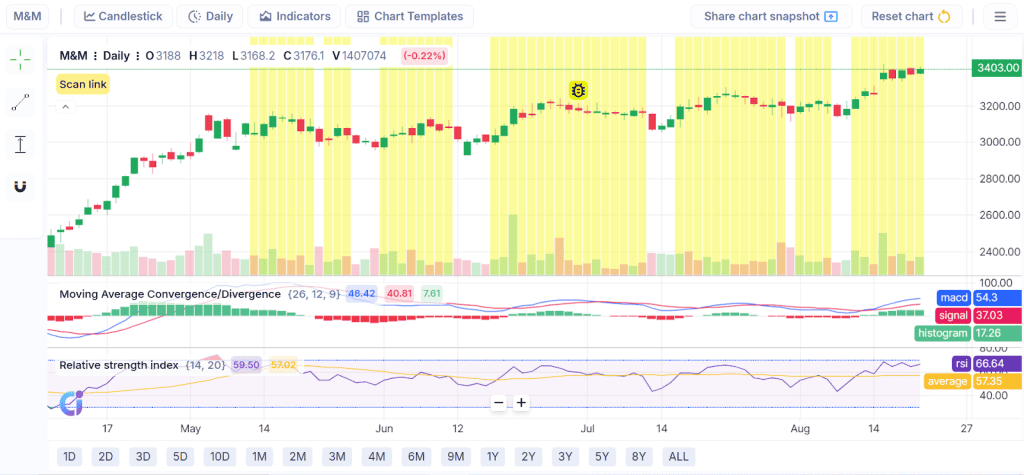Select the 5Y time range
Image resolution: width=1024 pixels, height=475 pixels.
pyautogui.click(x=602, y=456)
